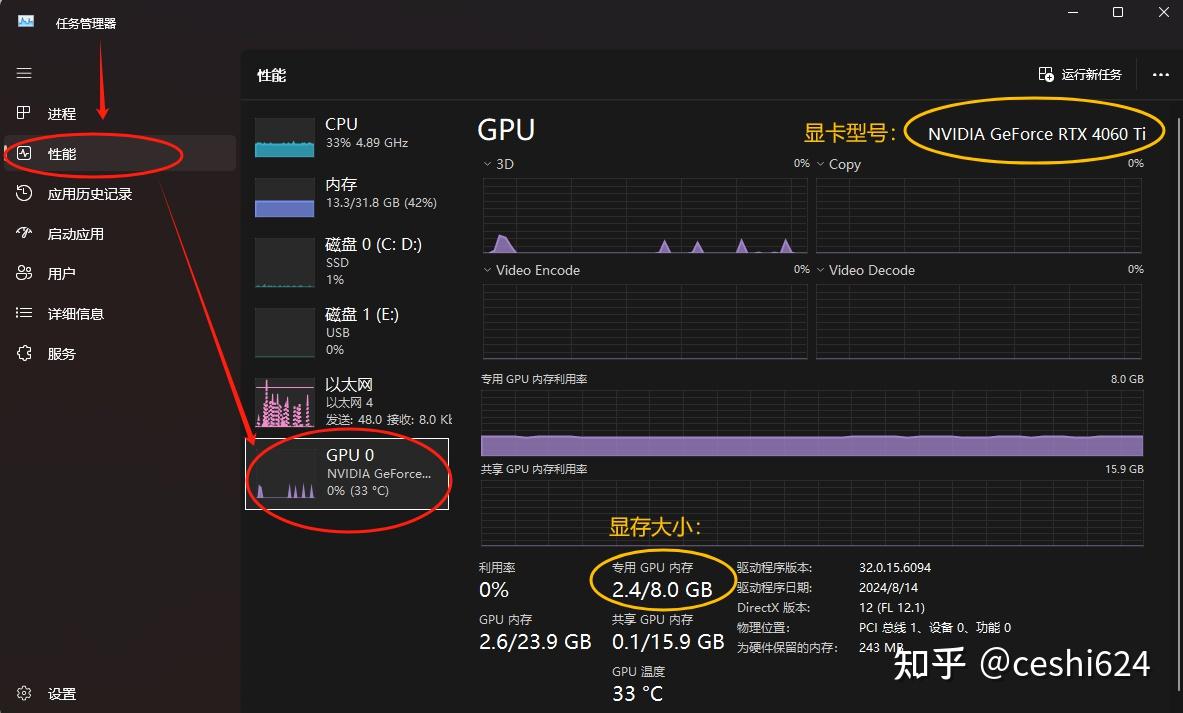Click the 2.4/8.0 GB dedicated memory value
The image size is (1183, 713).
pyautogui.click(x=662, y=590)
